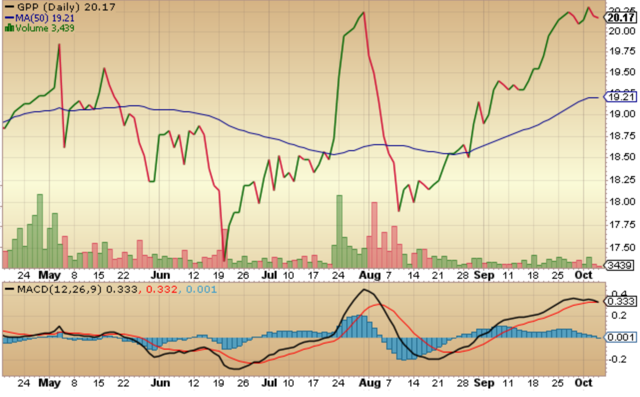Click the 18.25 price axis label
This screenshot has height=397, width=640.
(x=622, y=180)
